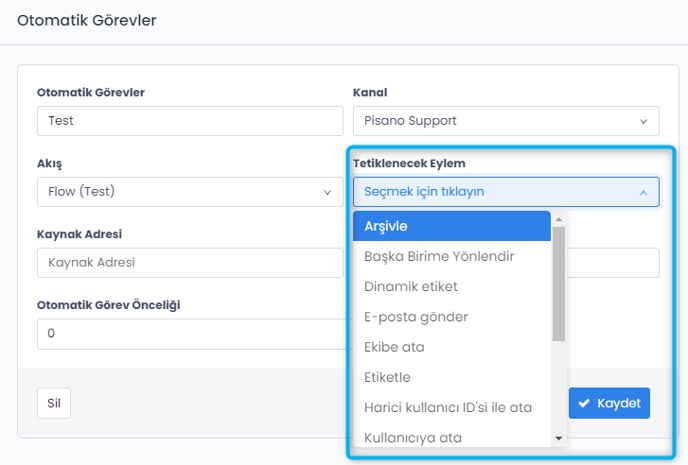This screenshot has height=465, width=688.
Task: Select Harici kullanıcı ID'si ile ata
Action: (x=451, y=407)
